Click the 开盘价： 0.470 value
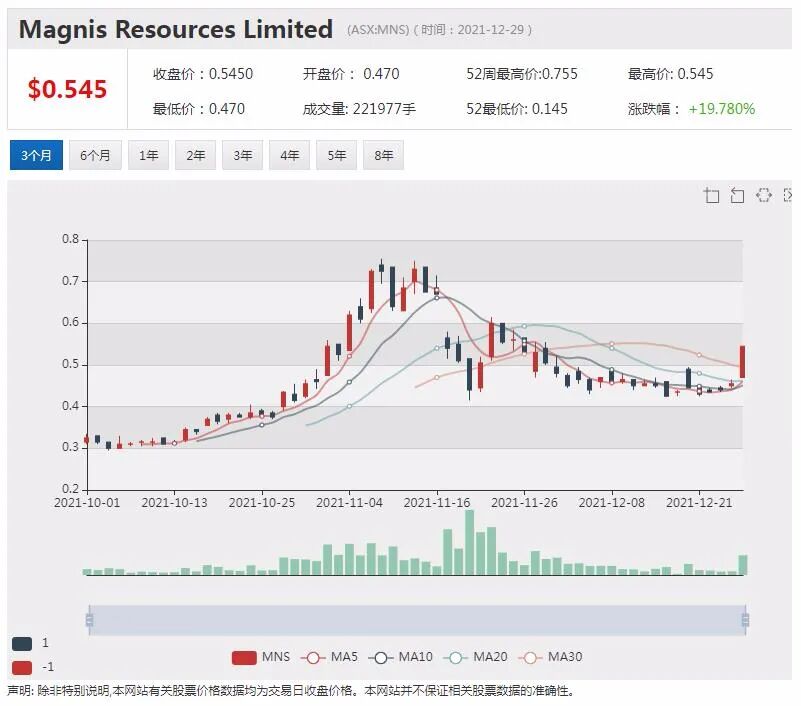This screenshot has width=801, height=706. [x=351, y=74]
